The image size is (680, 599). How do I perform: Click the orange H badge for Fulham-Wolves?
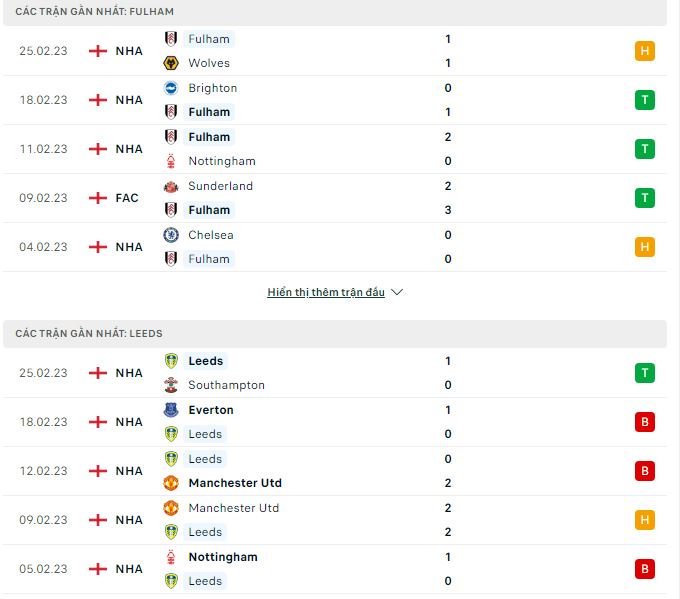click(x=644, y=51)
